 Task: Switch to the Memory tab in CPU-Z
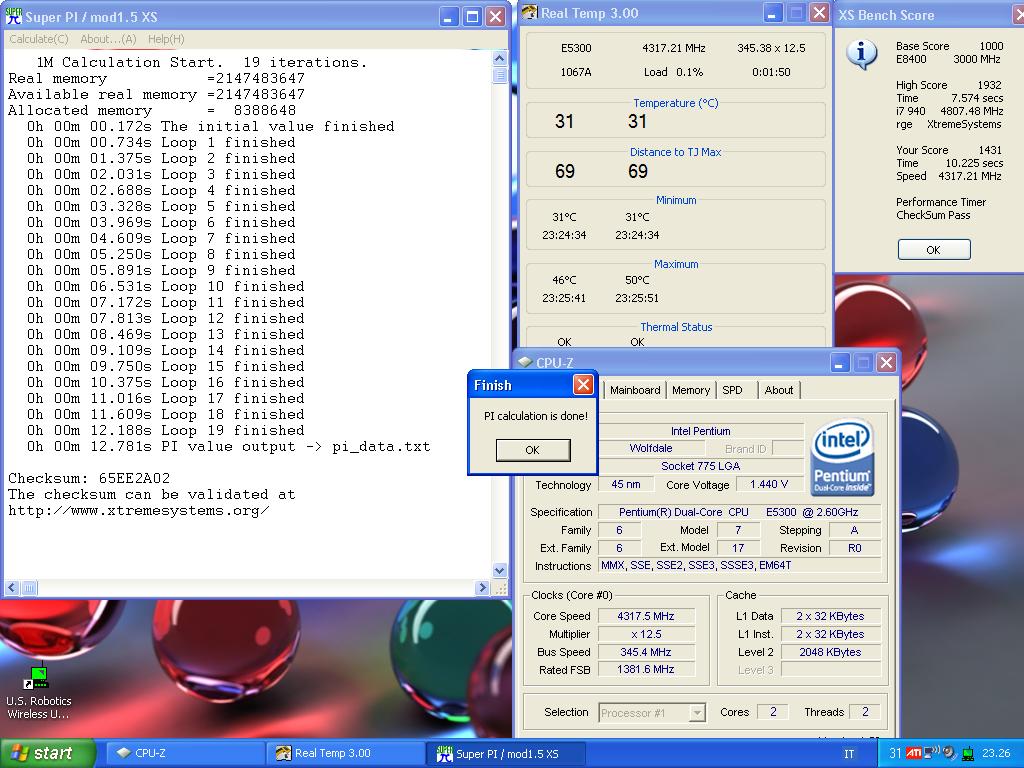click(x=690, y=390)
